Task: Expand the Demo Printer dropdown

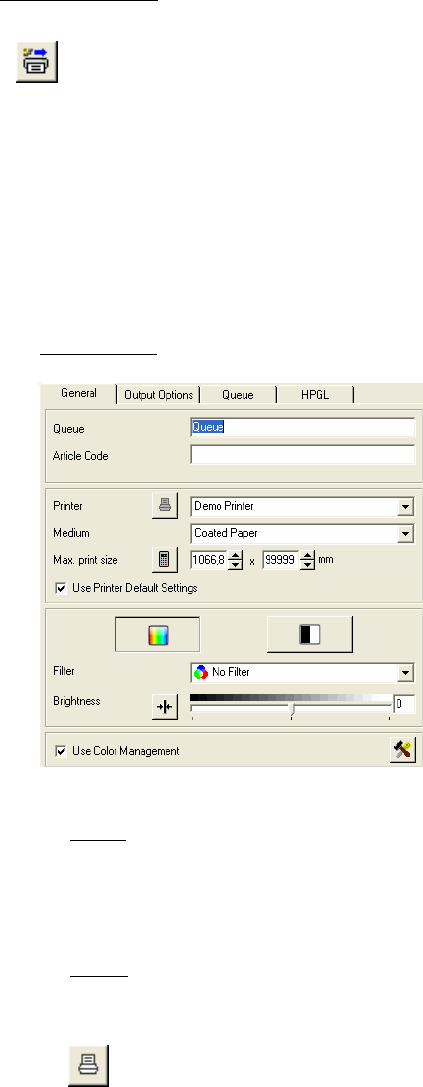Action: (x=406, y=507)
